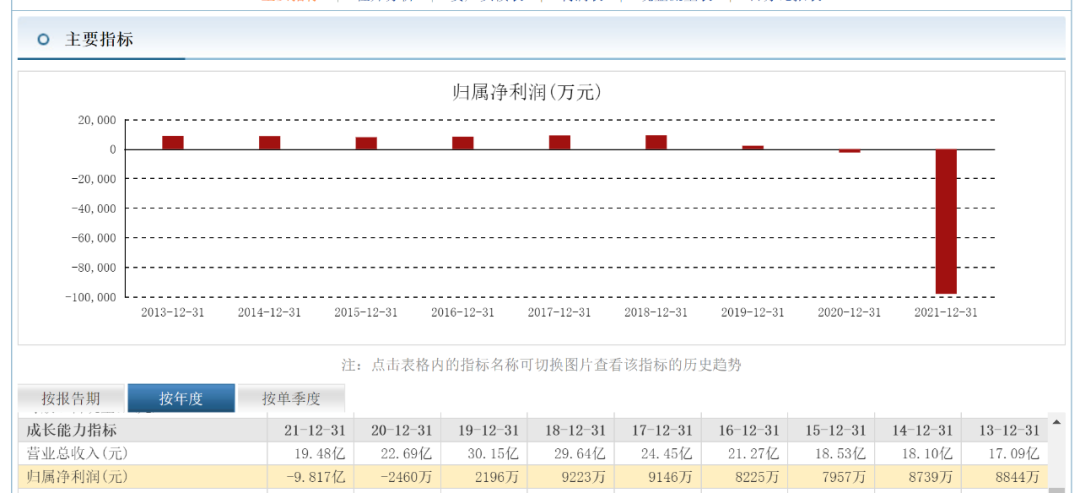Click the table's scroll-up arrow

point(1055,421)
